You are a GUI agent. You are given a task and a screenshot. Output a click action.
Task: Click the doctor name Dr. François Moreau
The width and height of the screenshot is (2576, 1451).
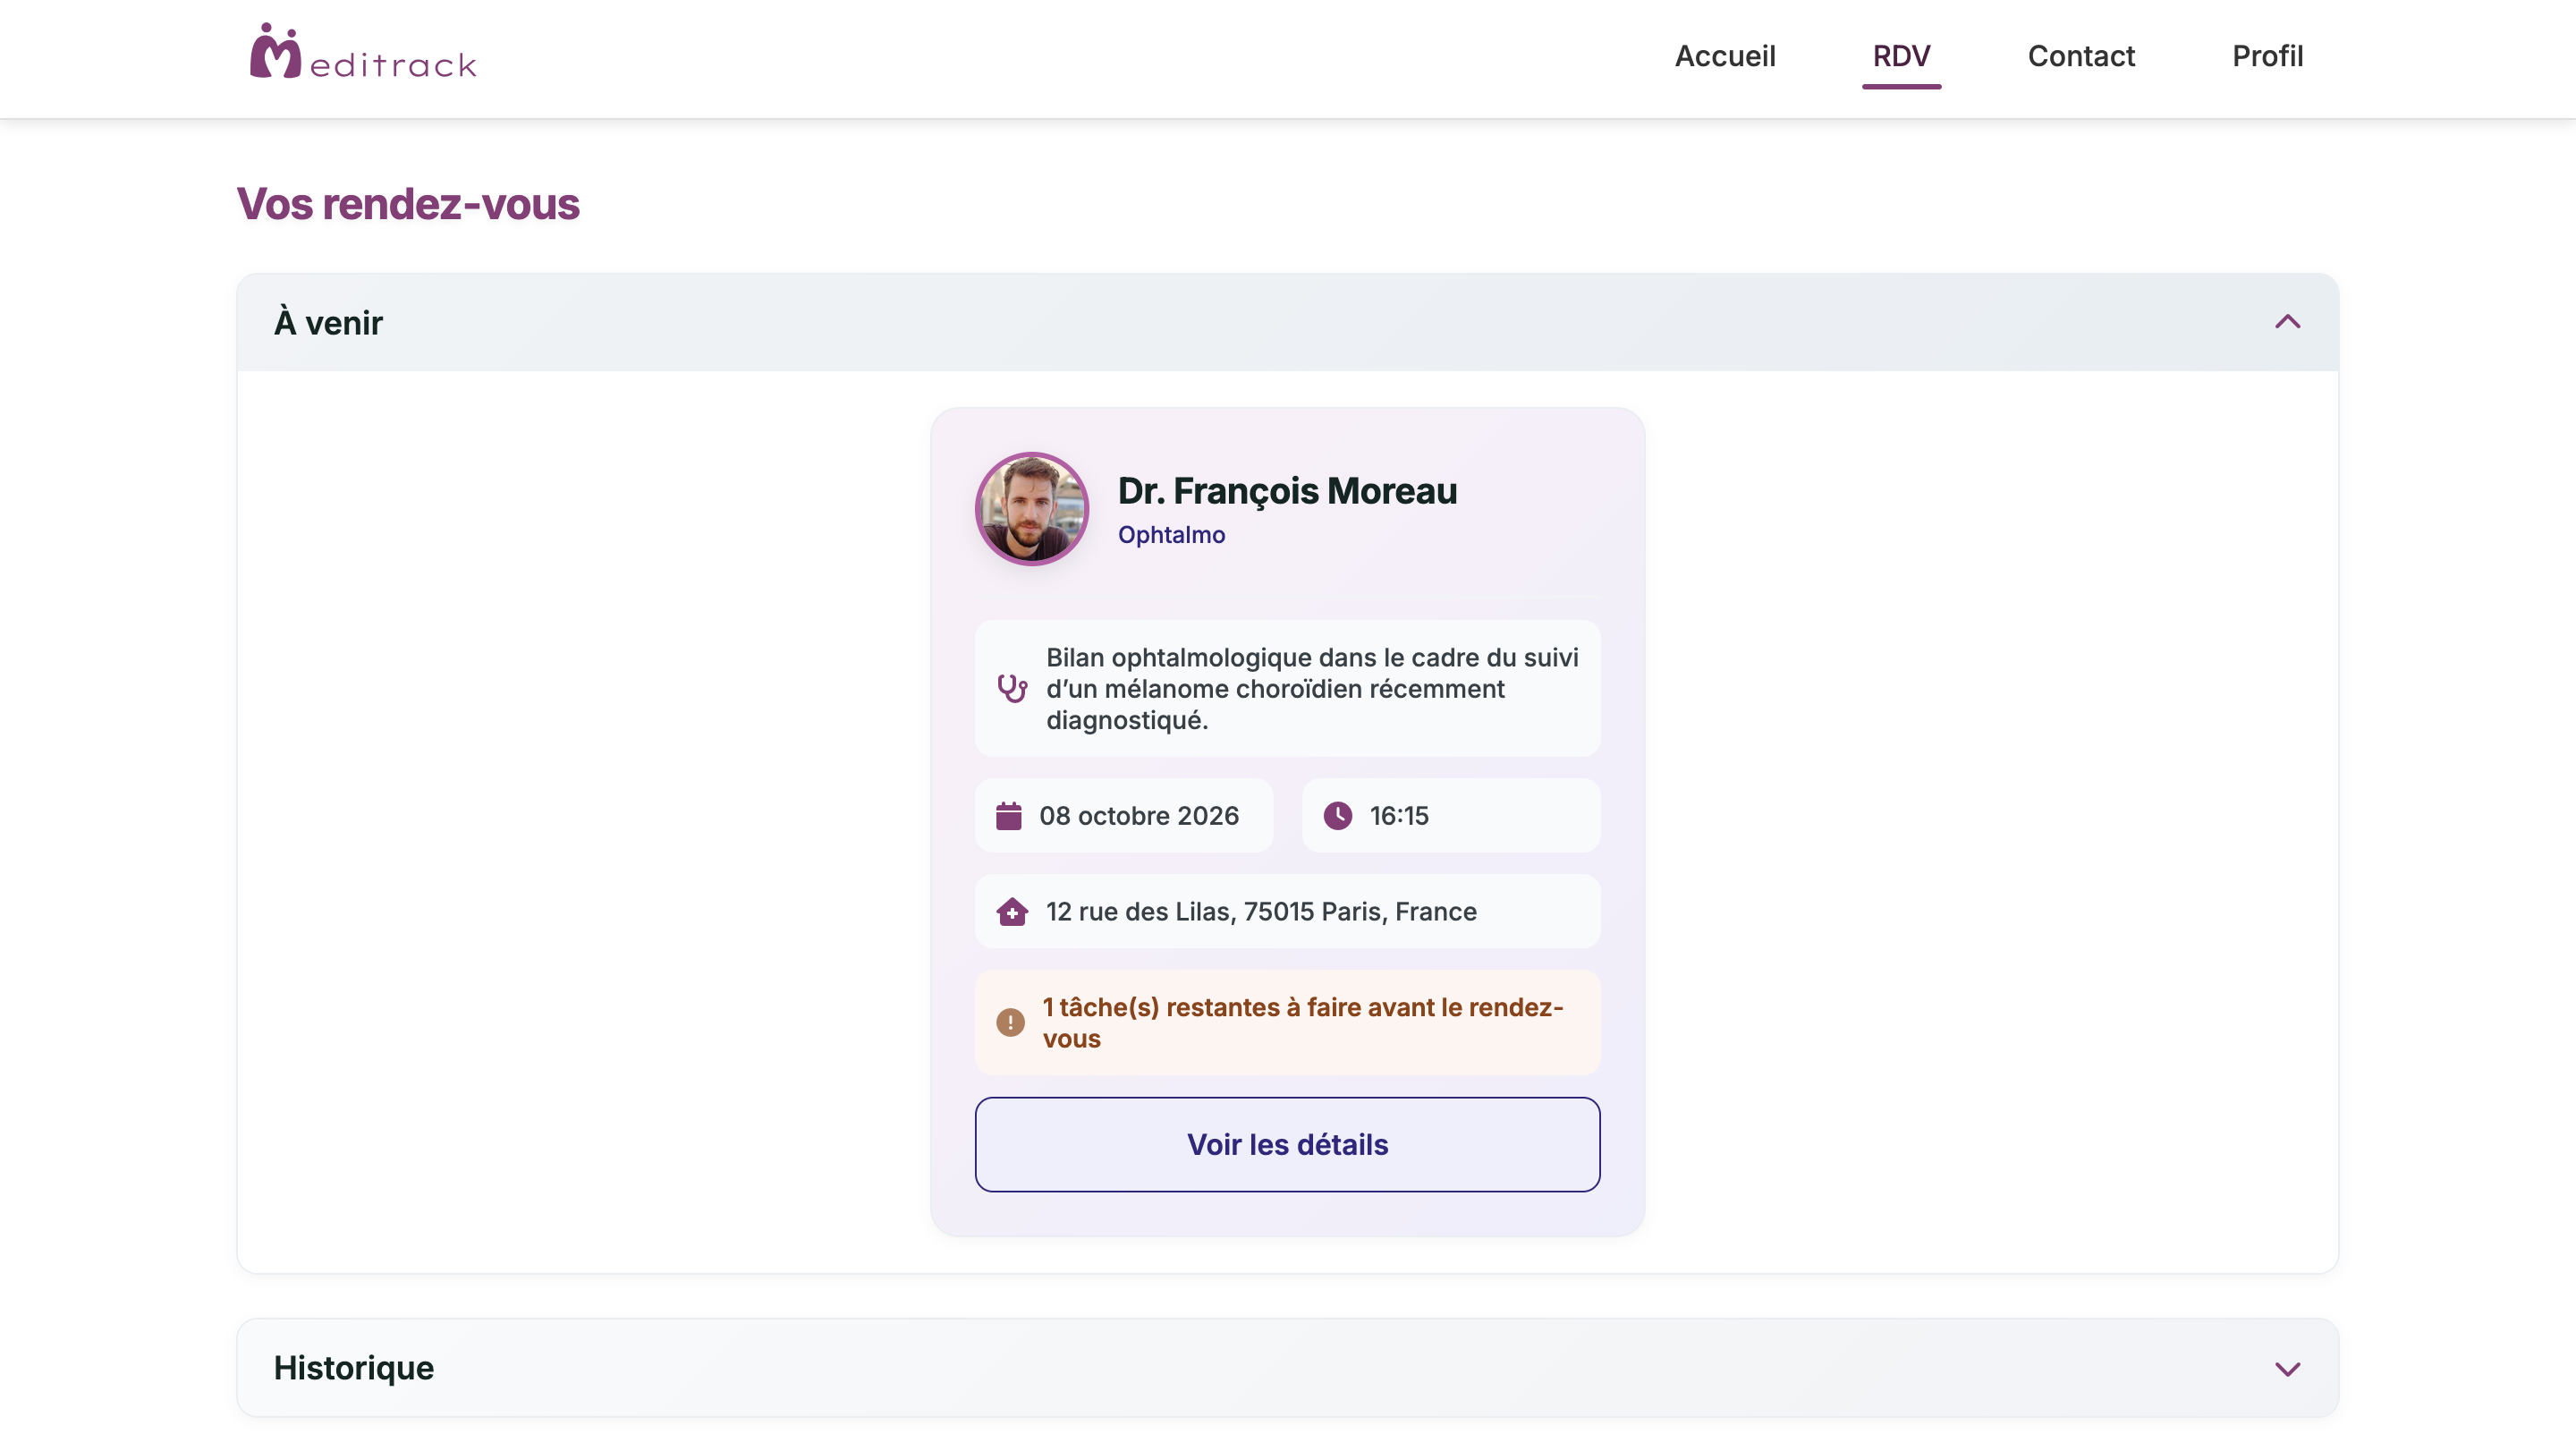tap(1287, 491)
